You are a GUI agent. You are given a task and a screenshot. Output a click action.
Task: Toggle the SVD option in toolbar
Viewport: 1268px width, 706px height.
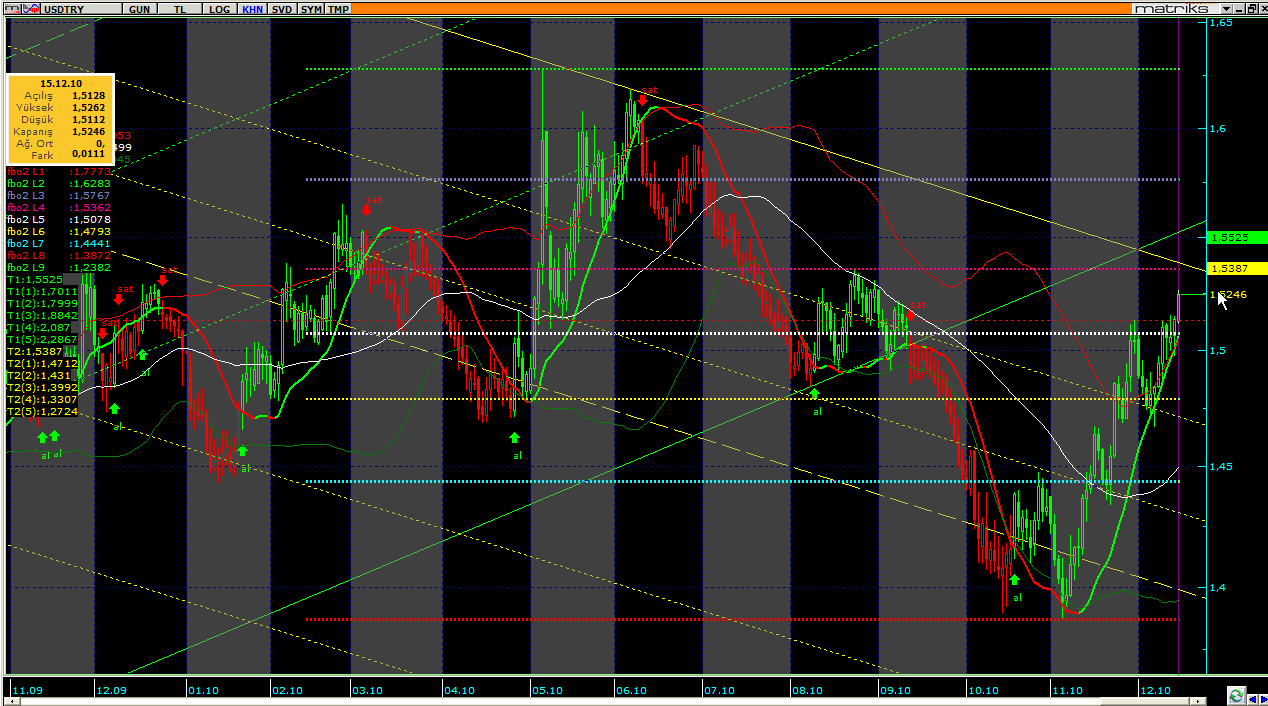click(x=283, y=9)
